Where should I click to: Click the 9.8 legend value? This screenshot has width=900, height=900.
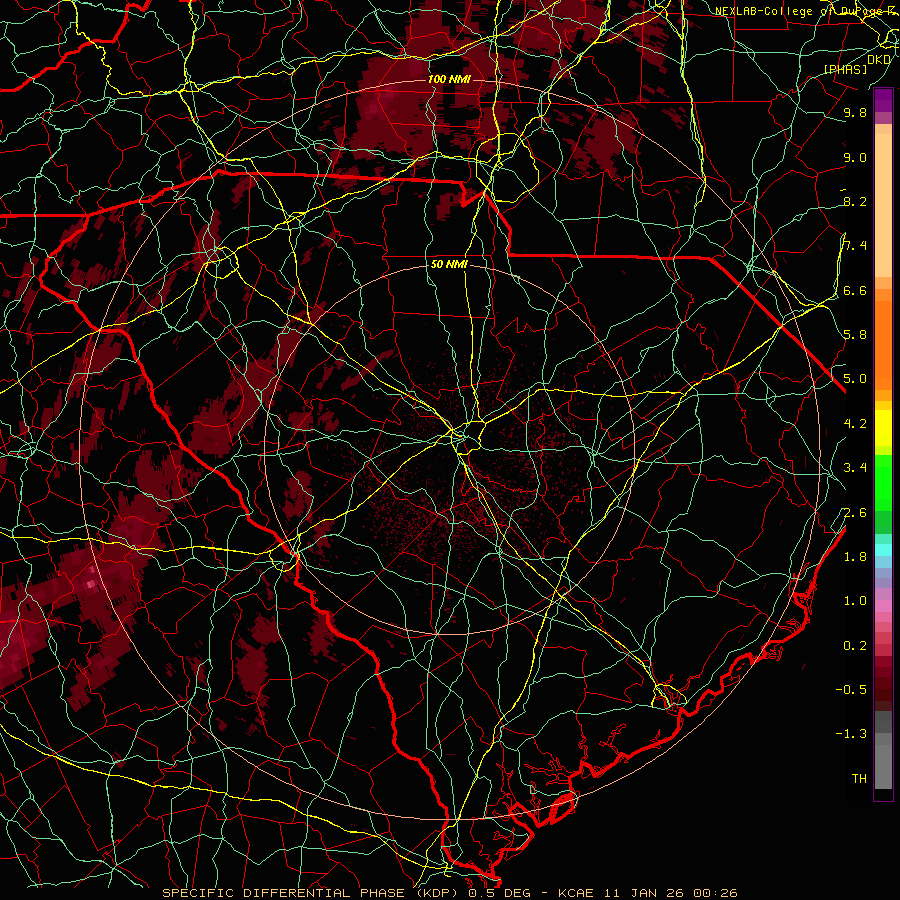[855, 112]
